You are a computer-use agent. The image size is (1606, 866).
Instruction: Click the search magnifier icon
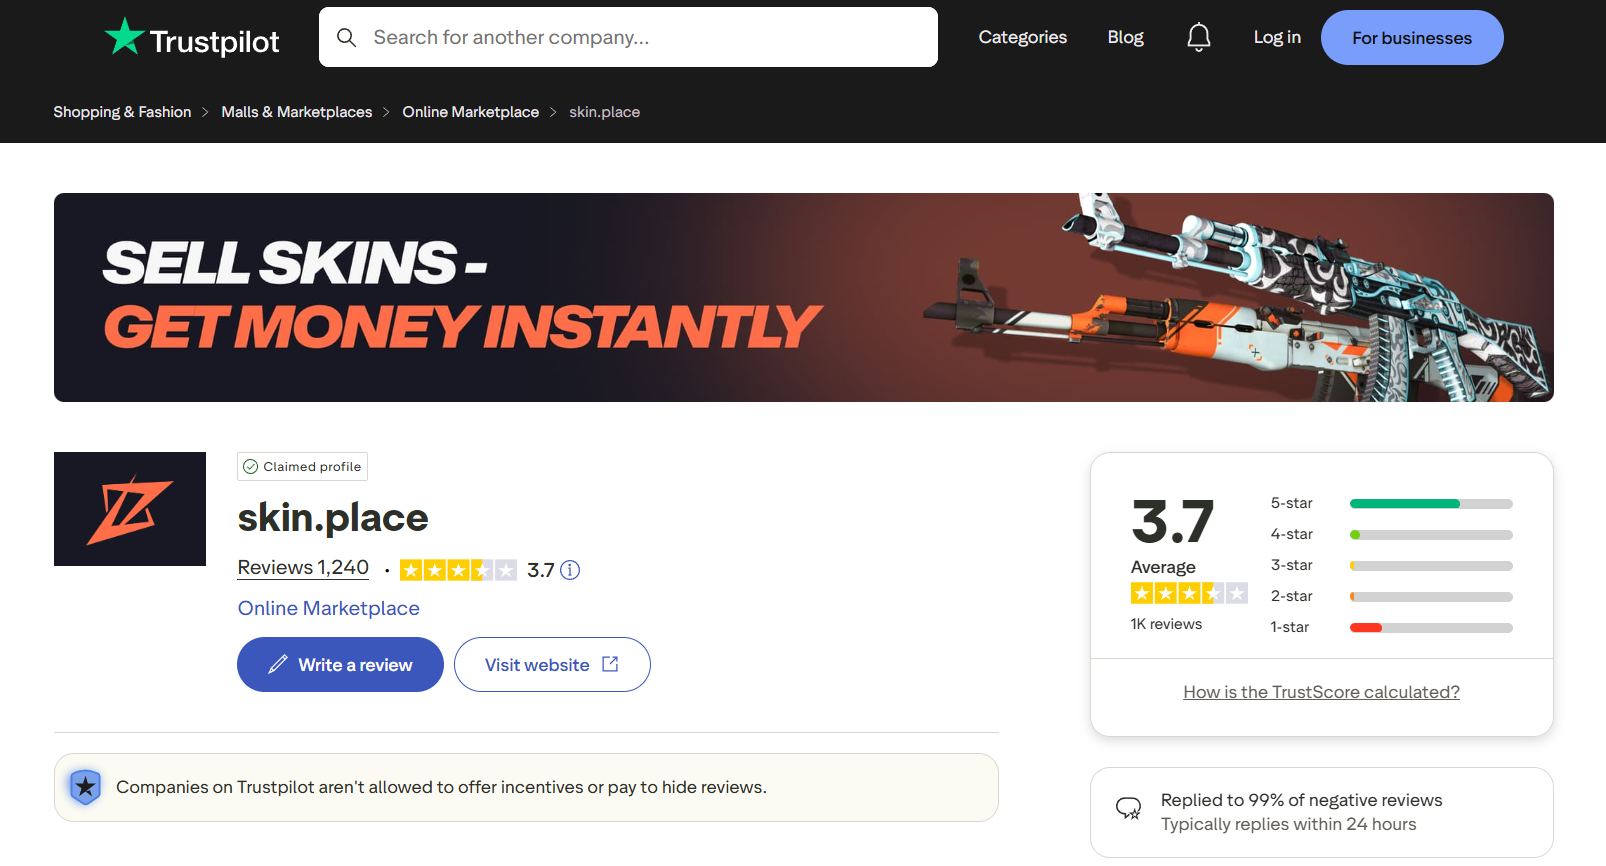346,38
